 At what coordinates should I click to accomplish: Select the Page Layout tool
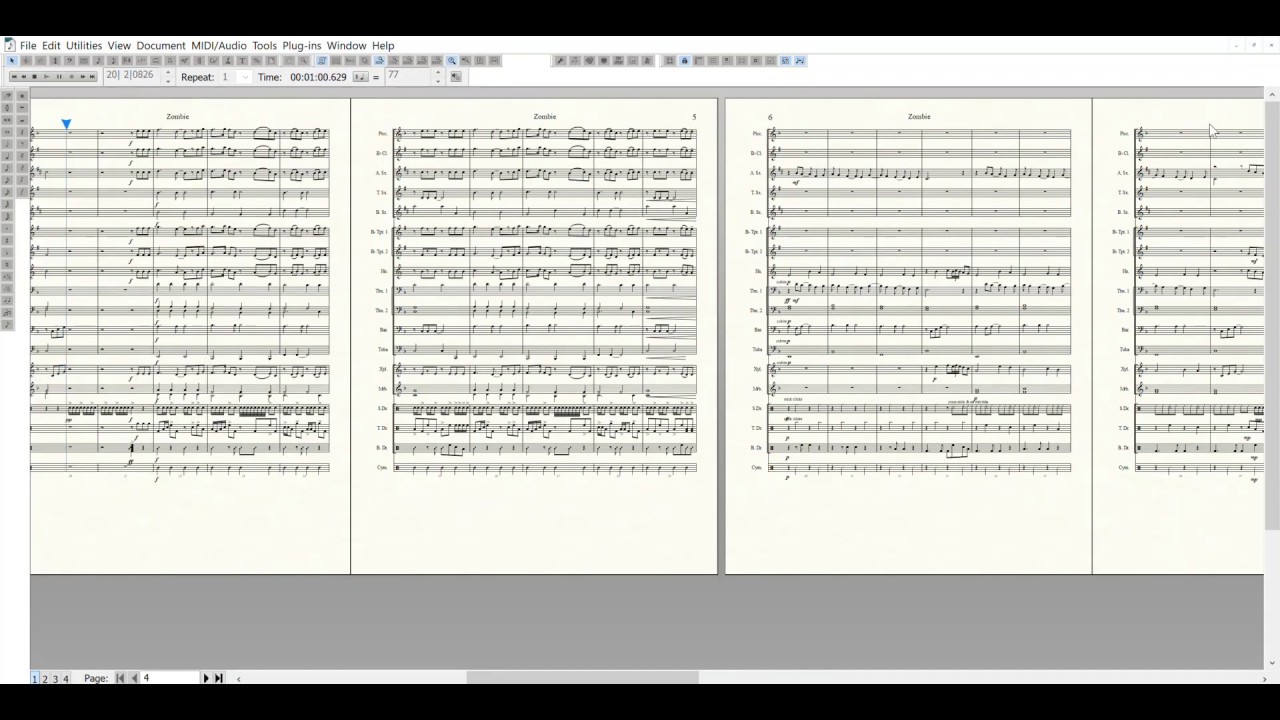[271, 60]
